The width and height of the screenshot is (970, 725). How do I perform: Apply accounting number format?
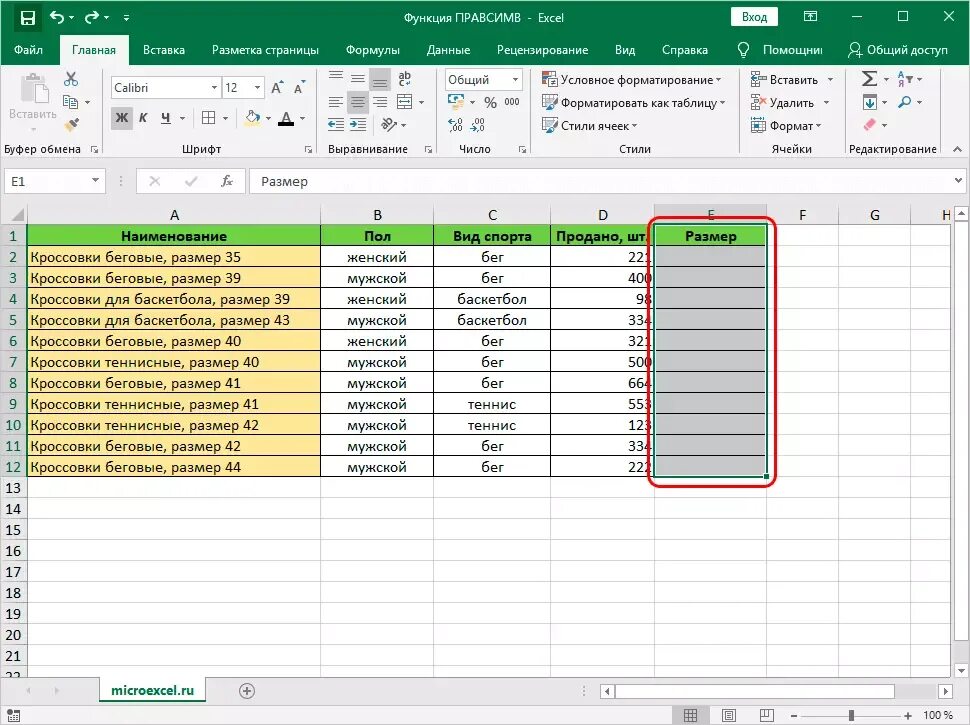tap(456, 101)
